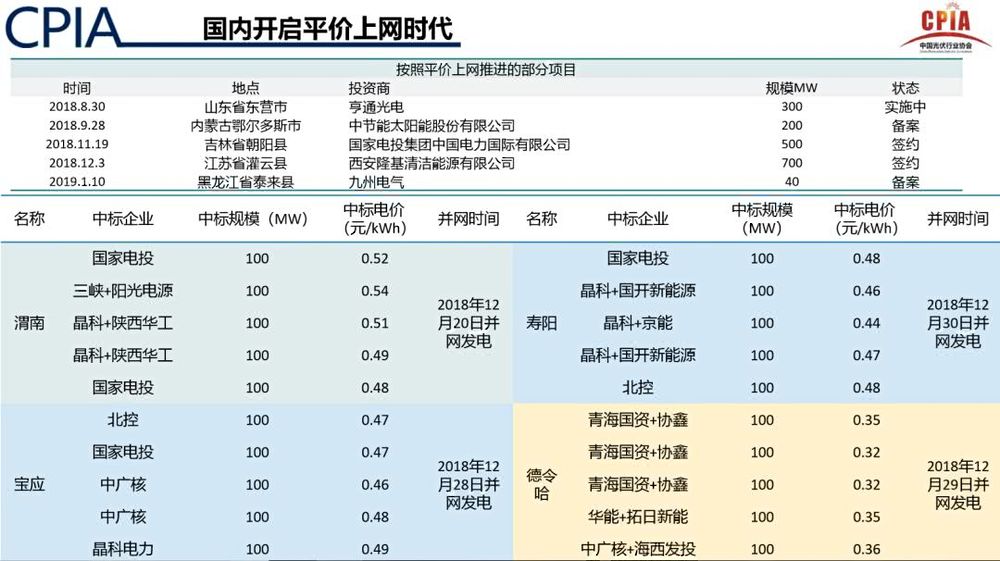The height and width of the screenshot is (561, 1000).
Task: Click the 地点 column header
Action: (246, 88)
